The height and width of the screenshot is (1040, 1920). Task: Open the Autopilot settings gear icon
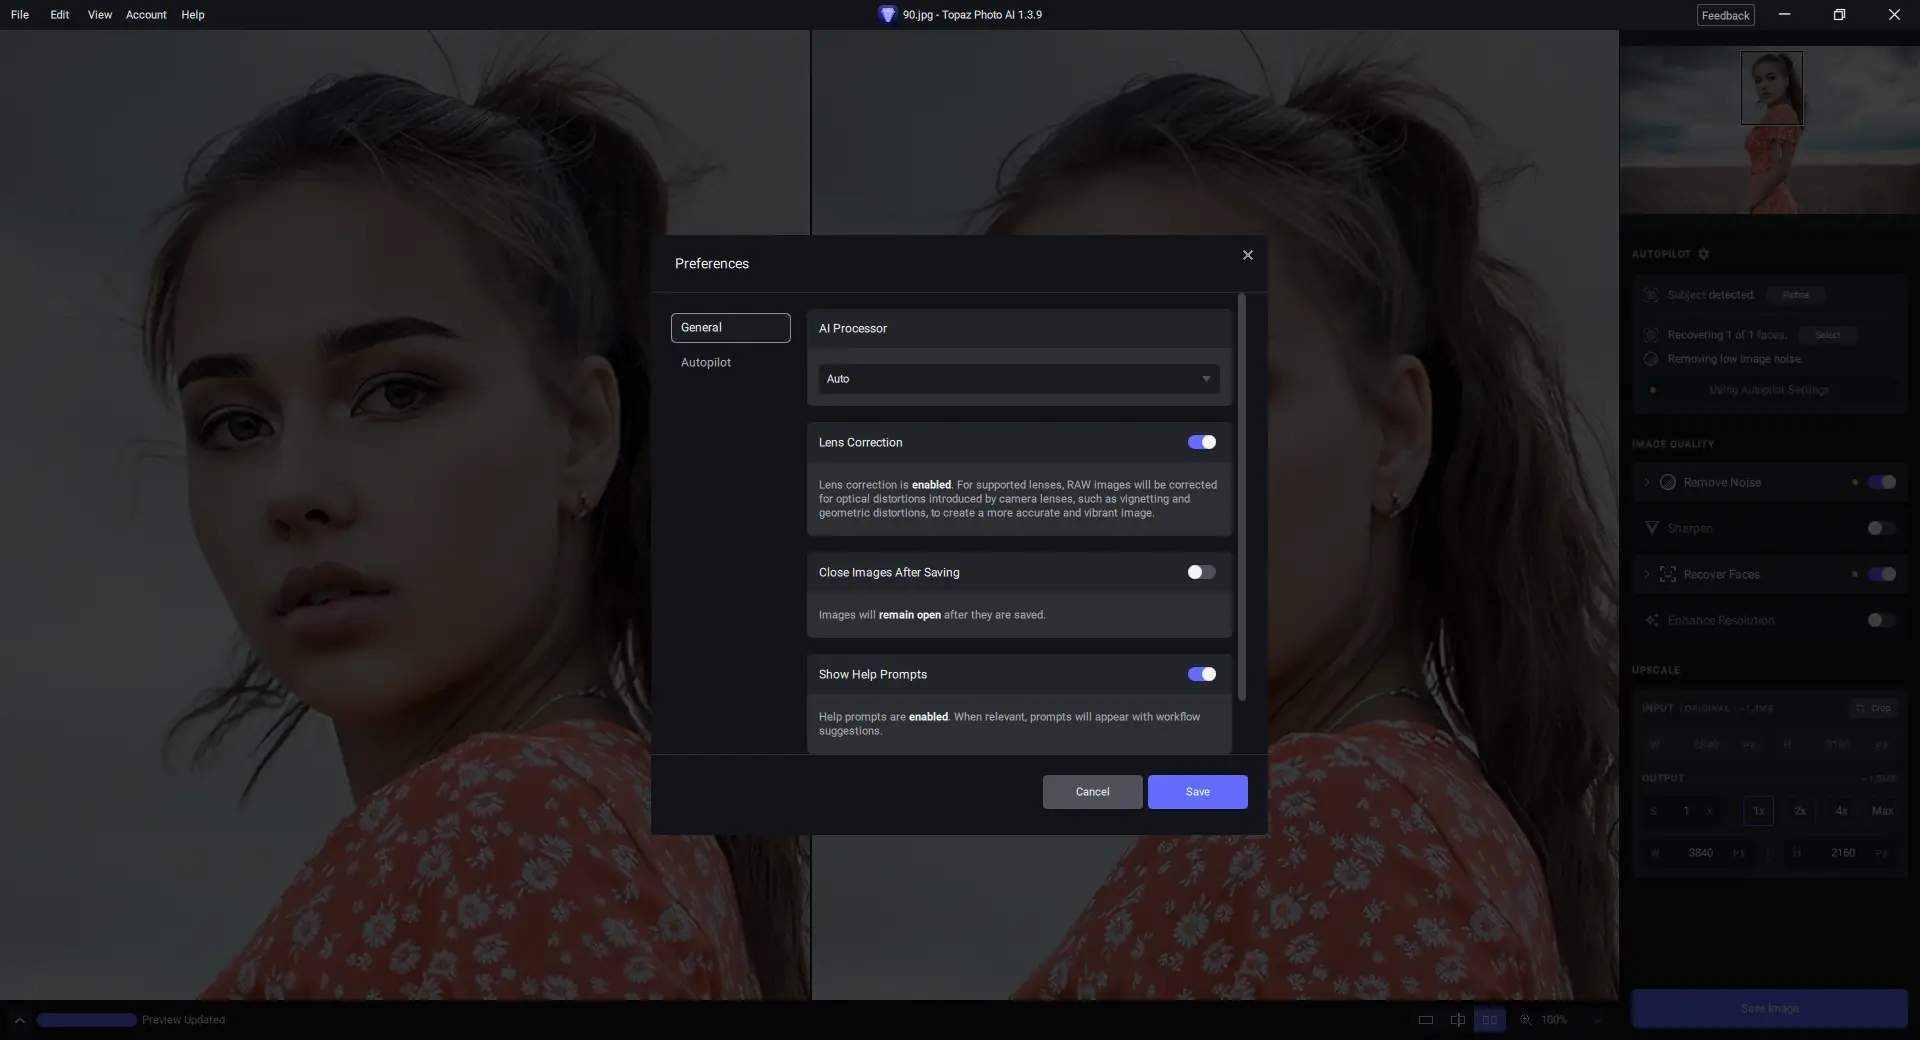tap(1704, 254)
